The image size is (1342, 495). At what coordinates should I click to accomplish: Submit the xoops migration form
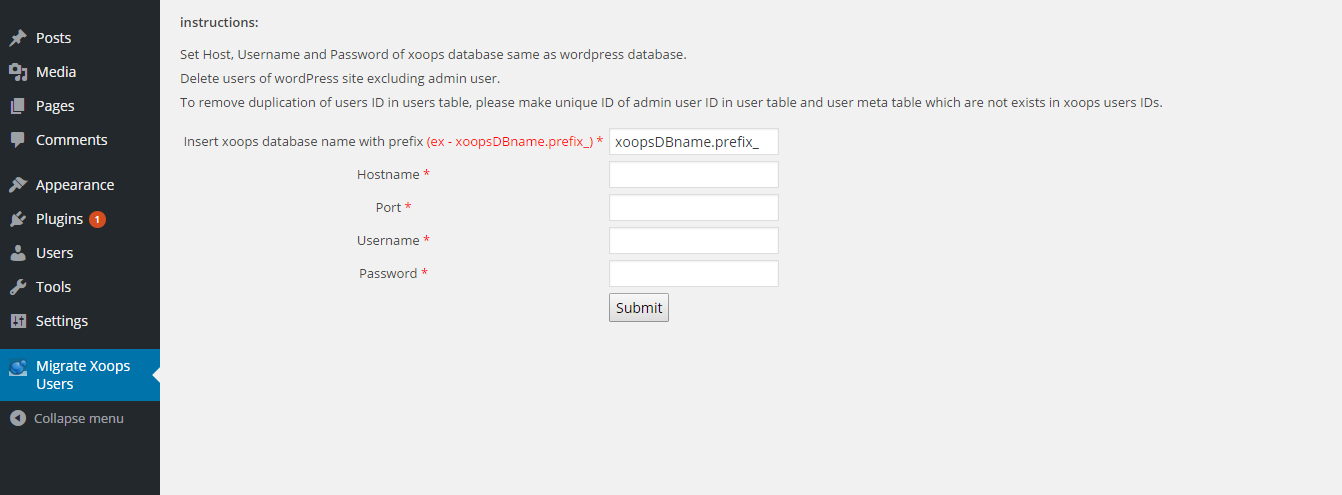[639, 308]
